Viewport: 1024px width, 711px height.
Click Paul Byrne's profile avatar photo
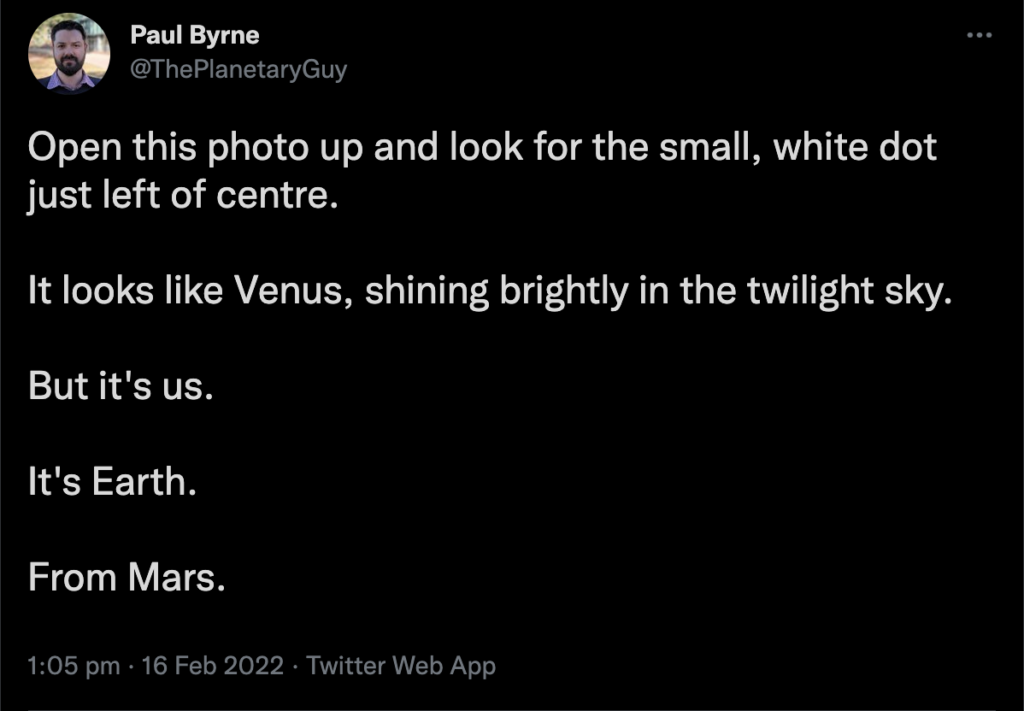pos(69,55)
